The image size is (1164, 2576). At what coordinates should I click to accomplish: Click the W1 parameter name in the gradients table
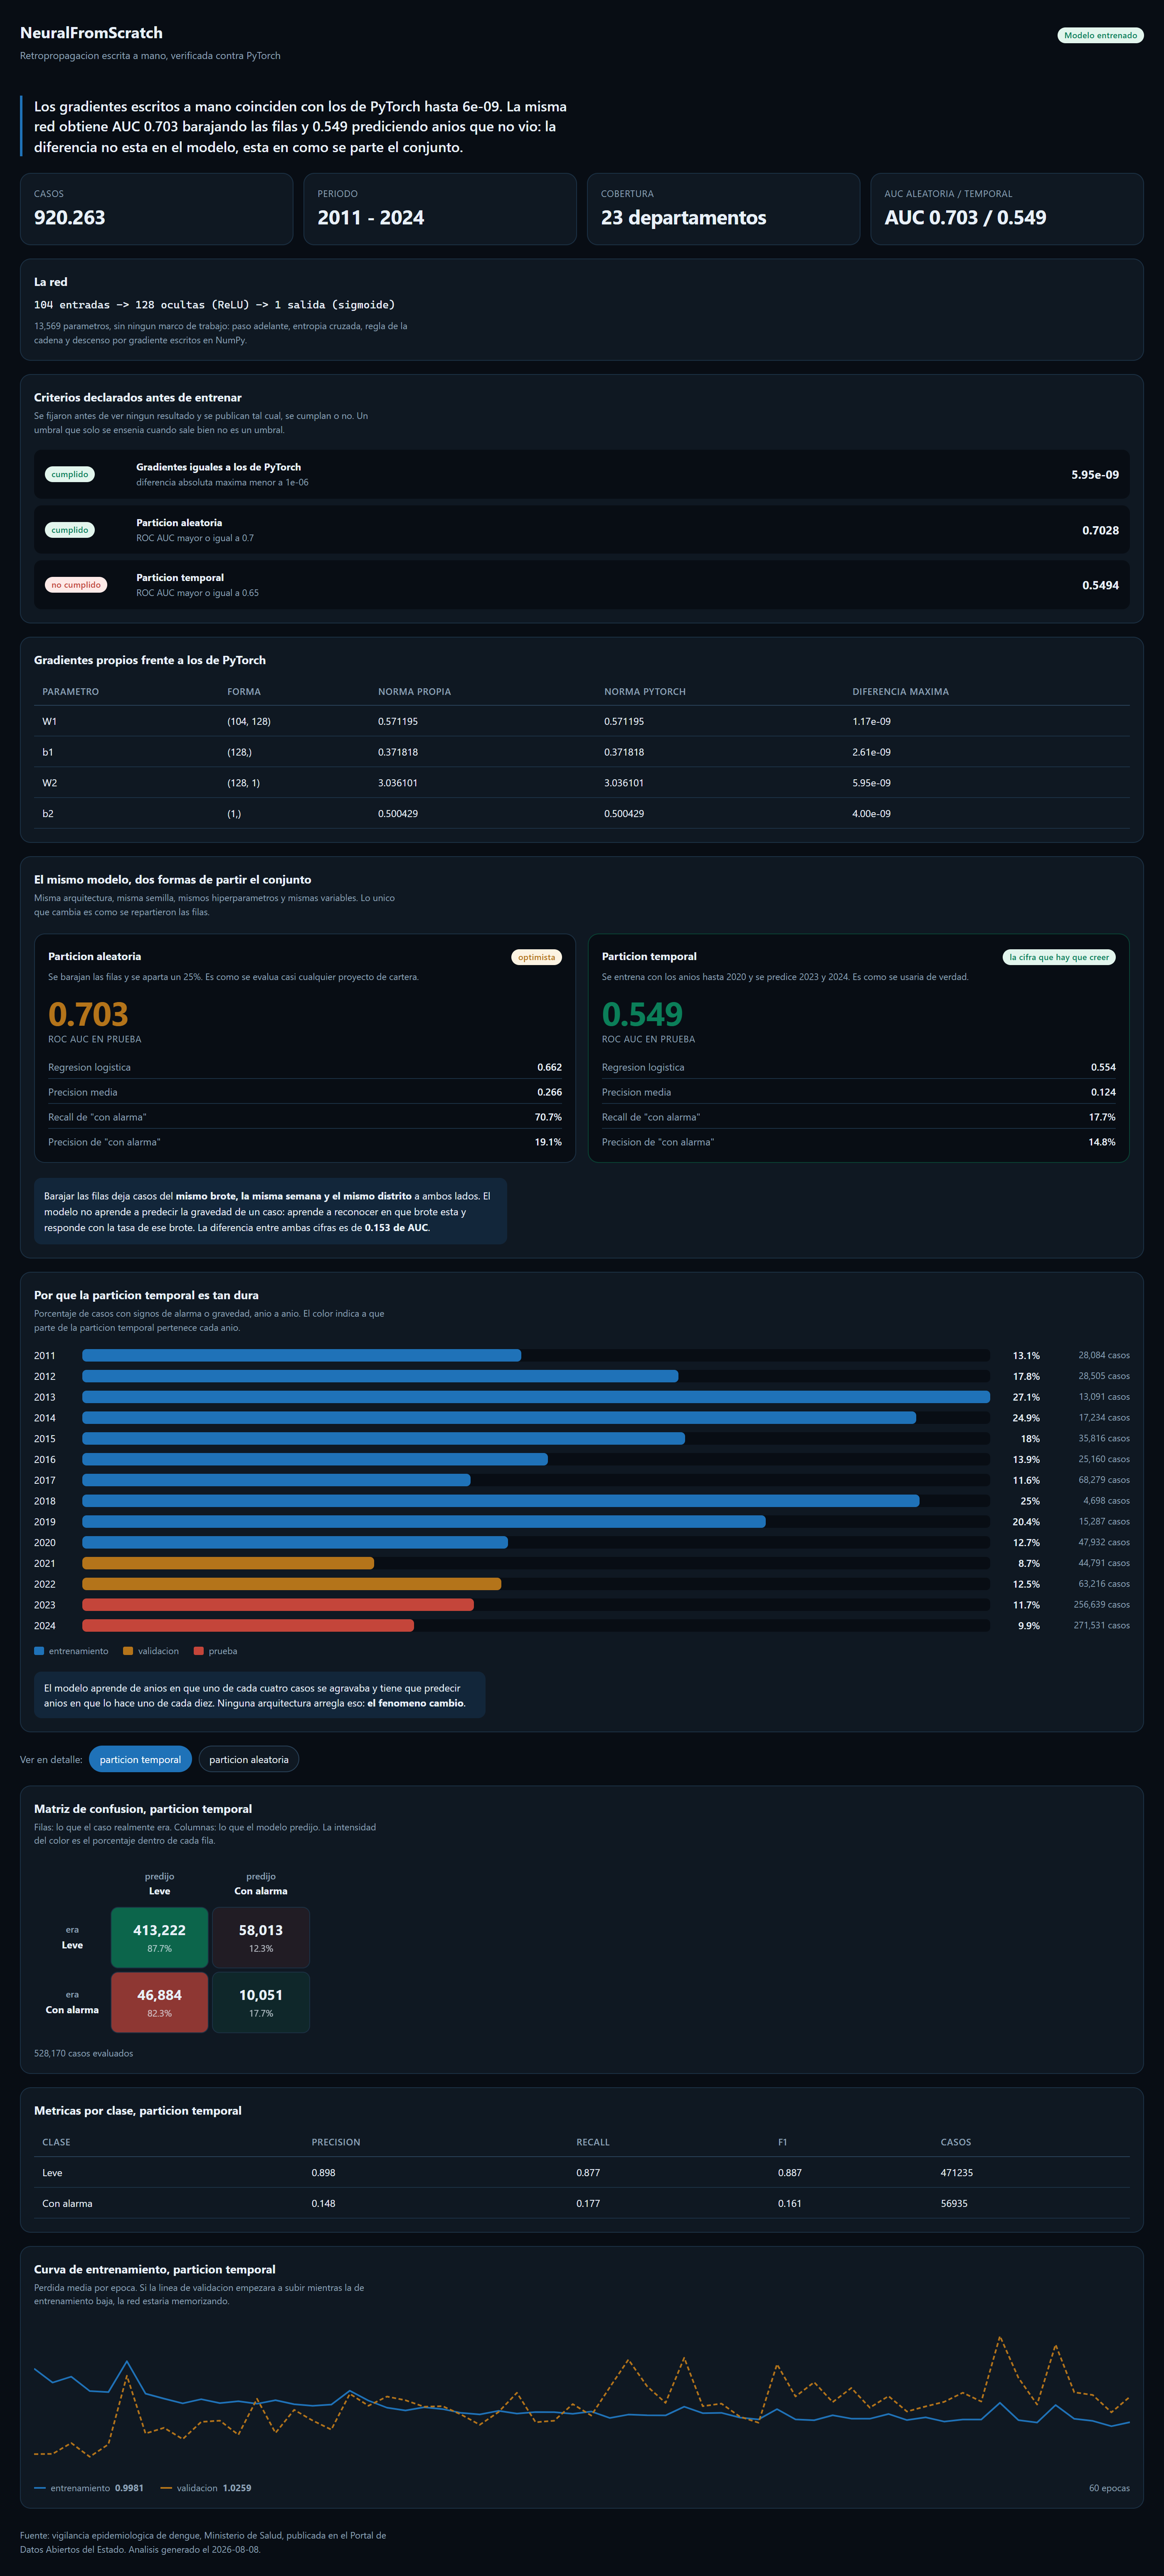click(x=50, y=722)
